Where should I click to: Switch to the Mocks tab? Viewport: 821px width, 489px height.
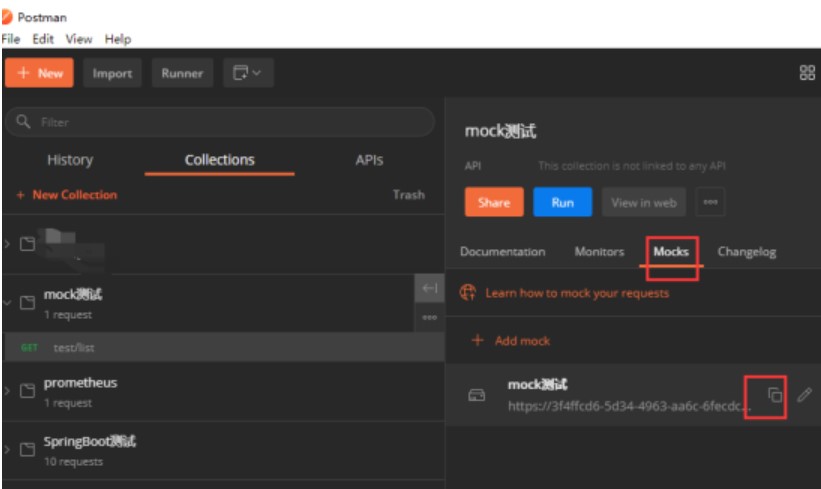(x=670, y=252)
